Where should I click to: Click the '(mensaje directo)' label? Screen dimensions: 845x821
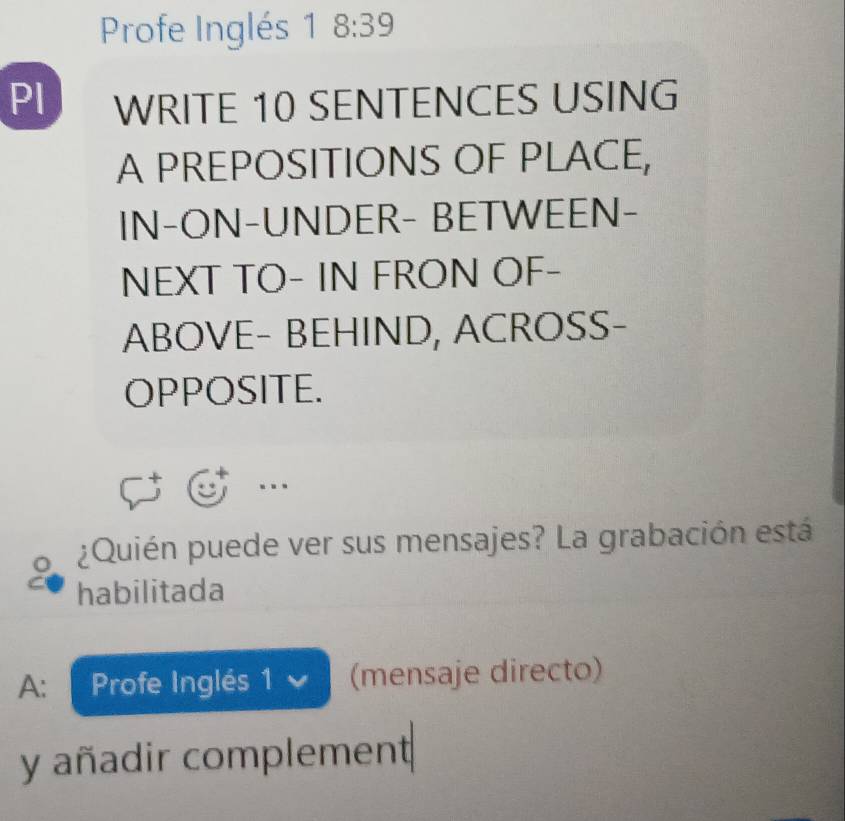(476, 672)
